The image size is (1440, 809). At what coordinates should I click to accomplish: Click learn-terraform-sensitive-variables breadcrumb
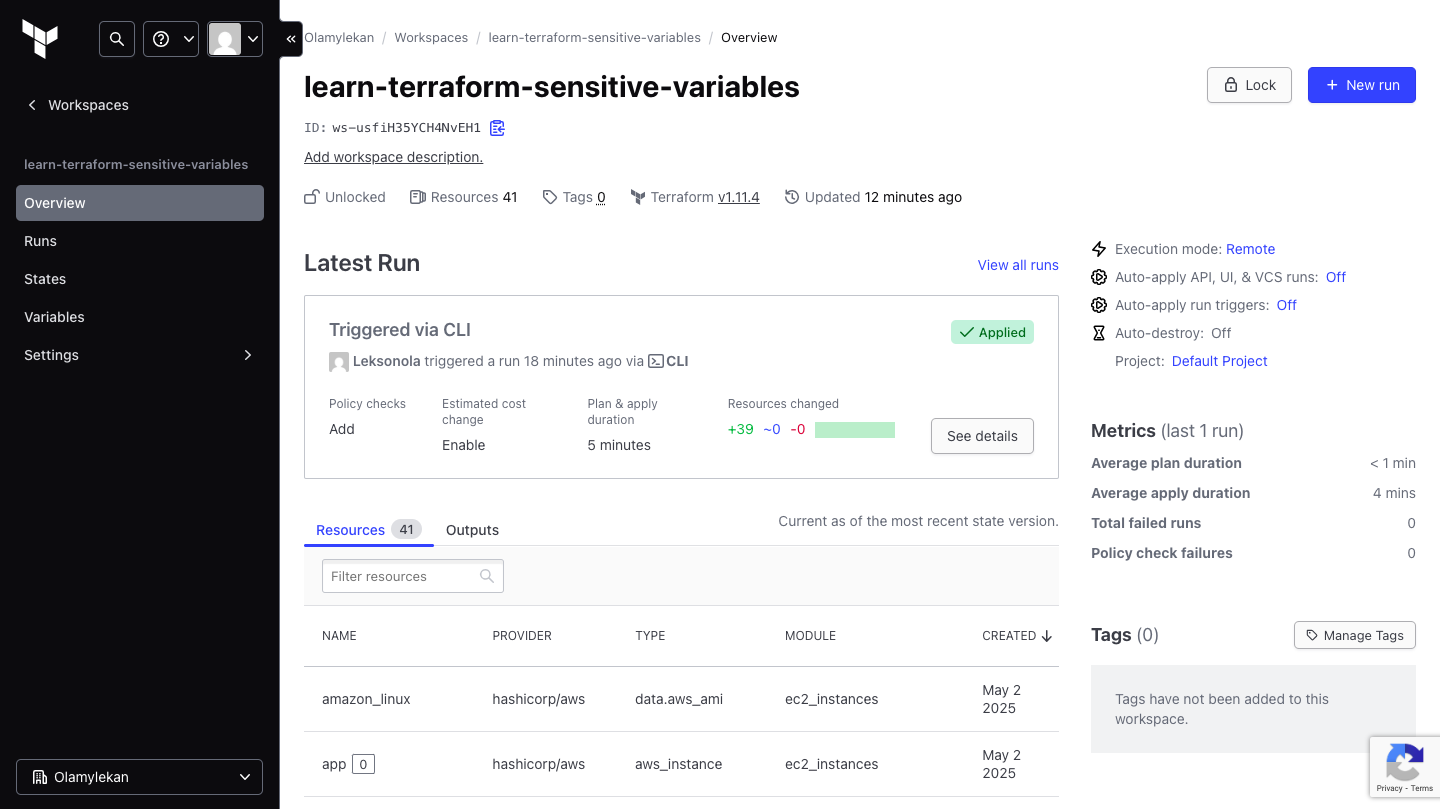click(594, 38)
